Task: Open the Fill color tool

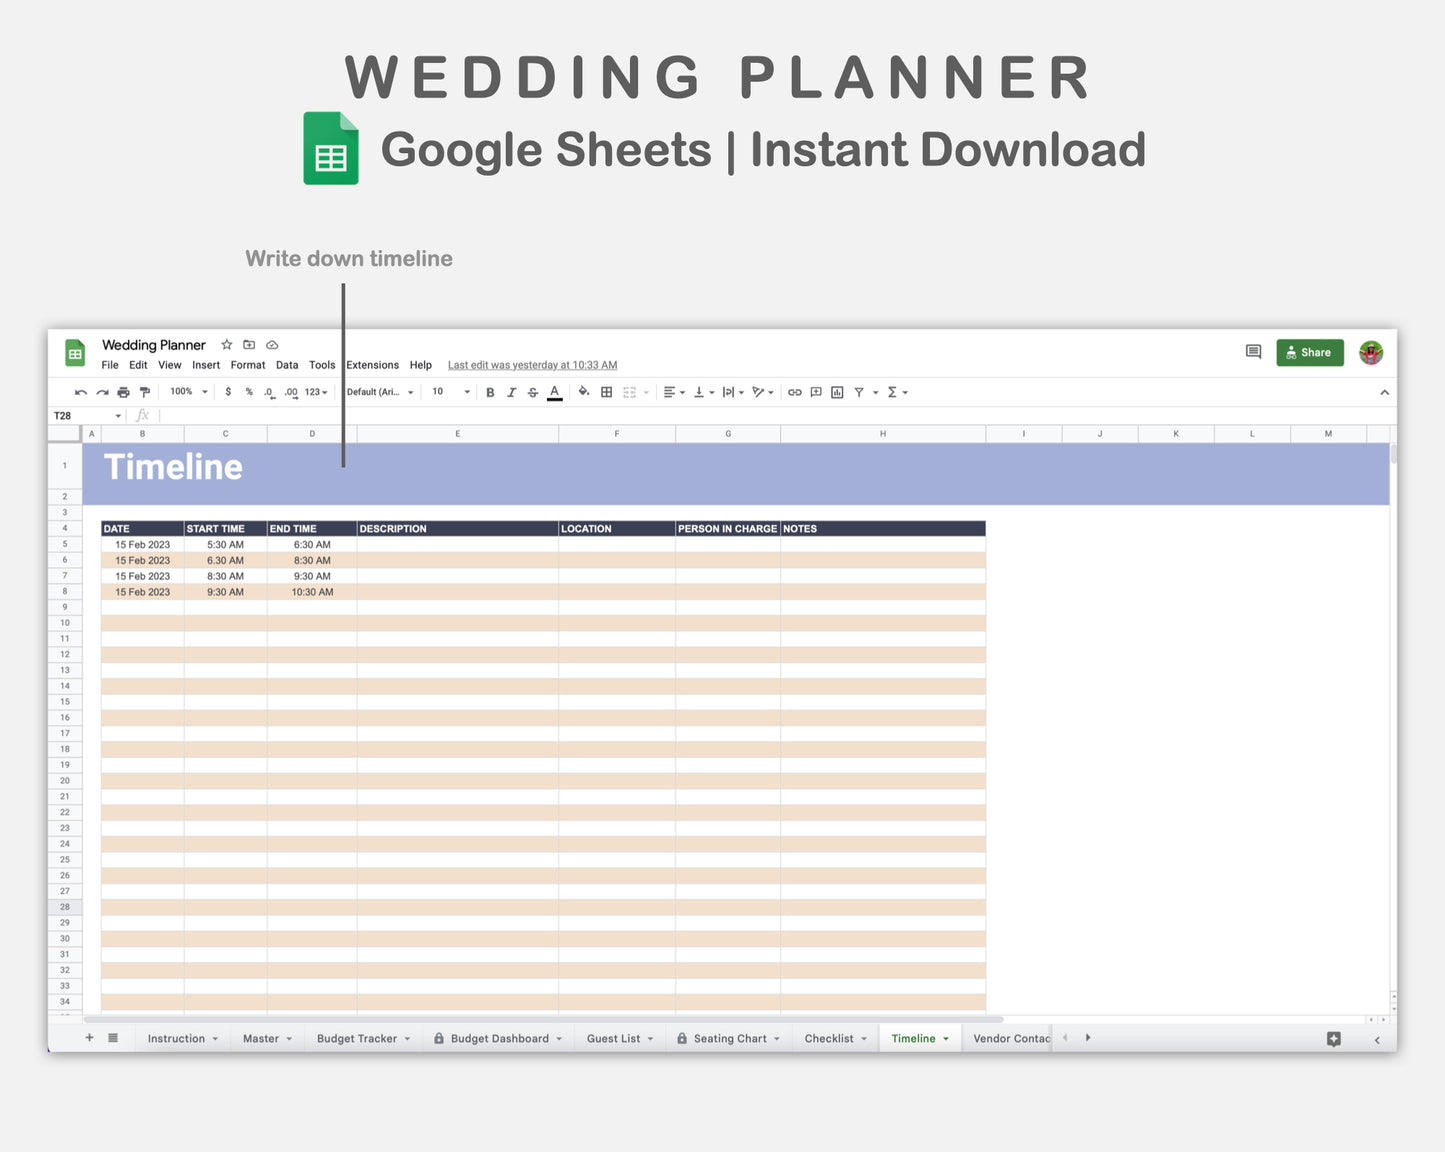Action: pos(584,392)
